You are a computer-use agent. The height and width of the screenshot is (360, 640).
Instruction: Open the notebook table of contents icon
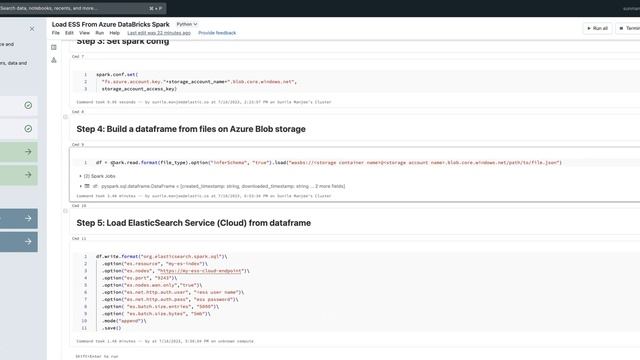tap(53, 47)
